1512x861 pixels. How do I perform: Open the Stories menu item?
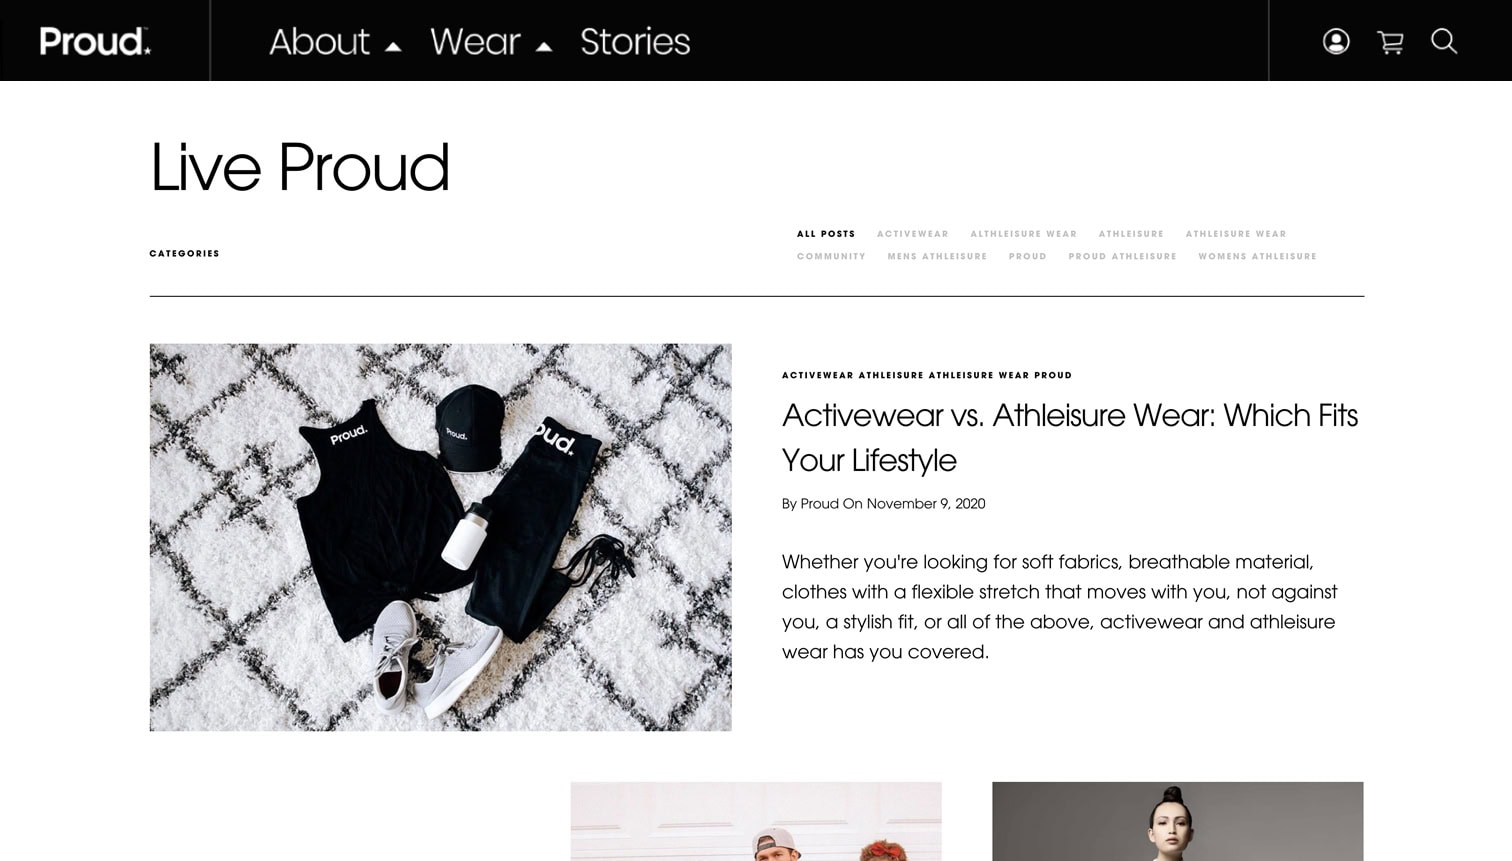[635, 41]
